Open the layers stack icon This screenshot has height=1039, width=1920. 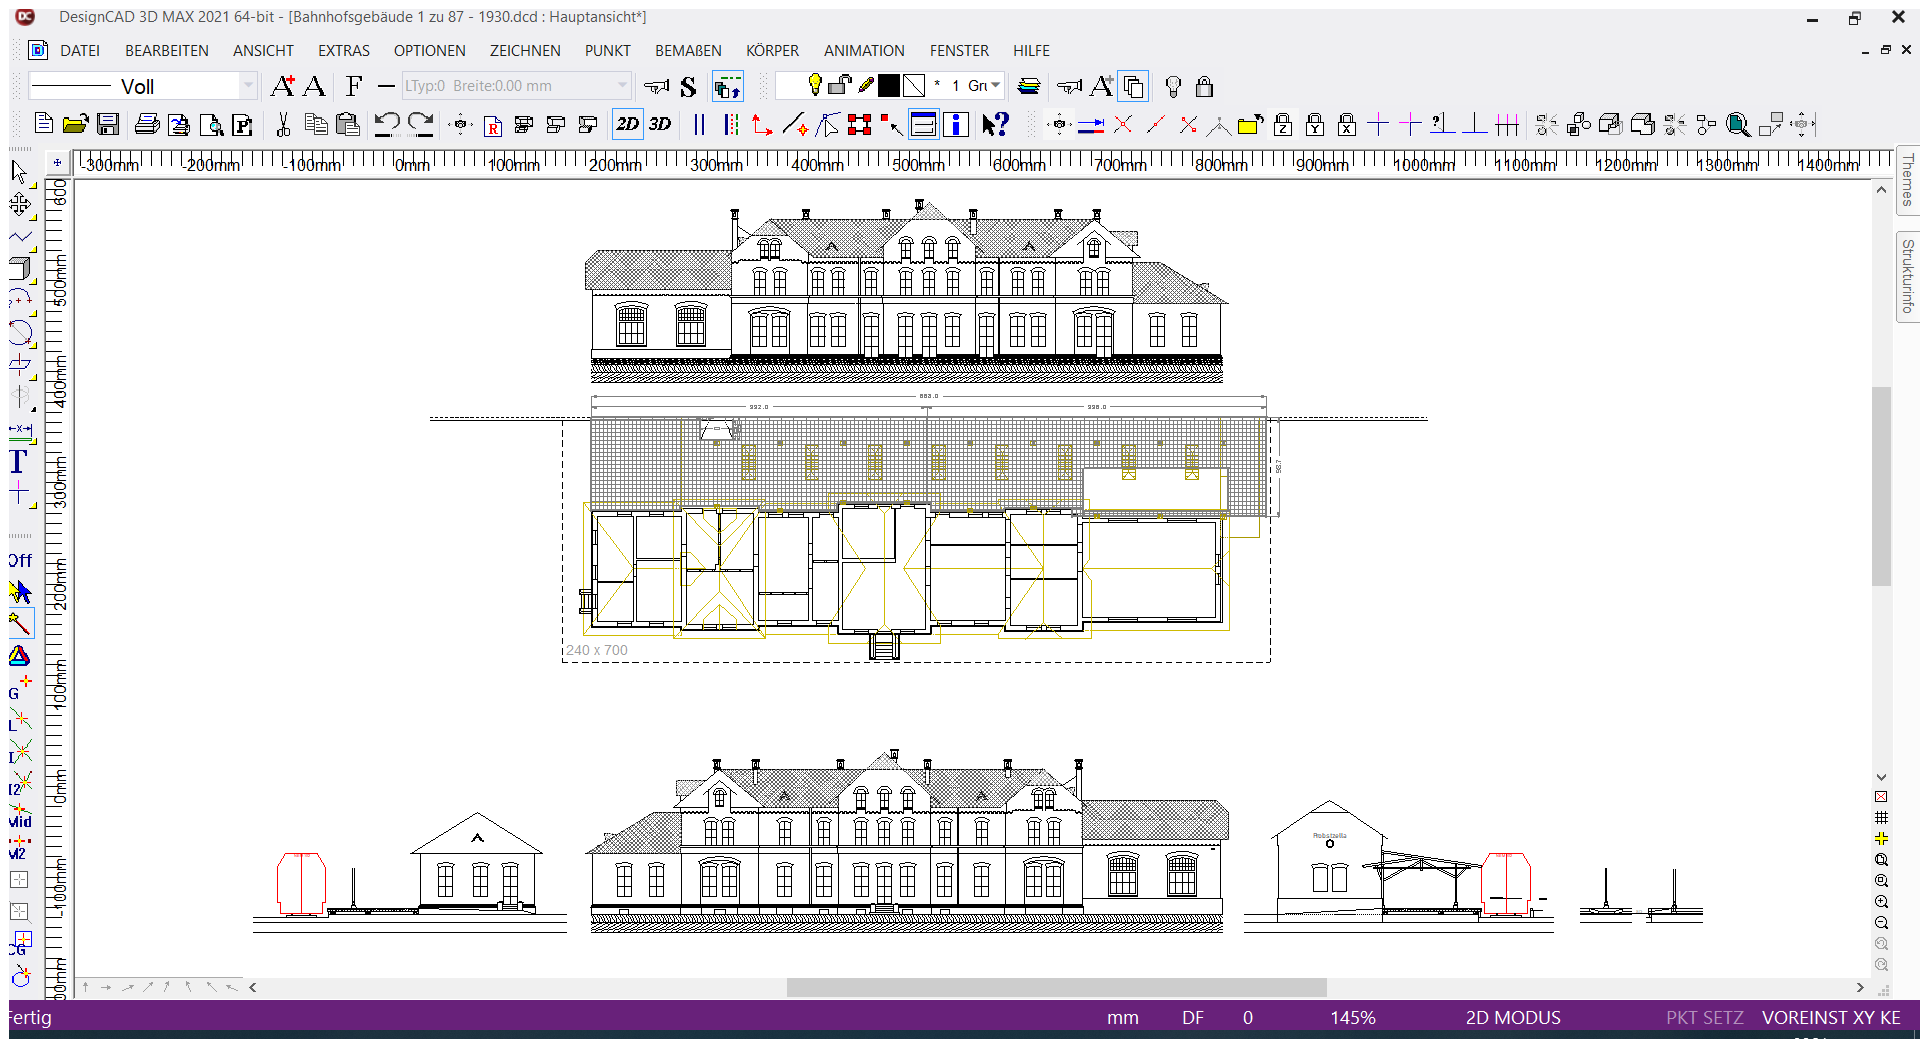pyautogui.click(x=1029, y=86)
